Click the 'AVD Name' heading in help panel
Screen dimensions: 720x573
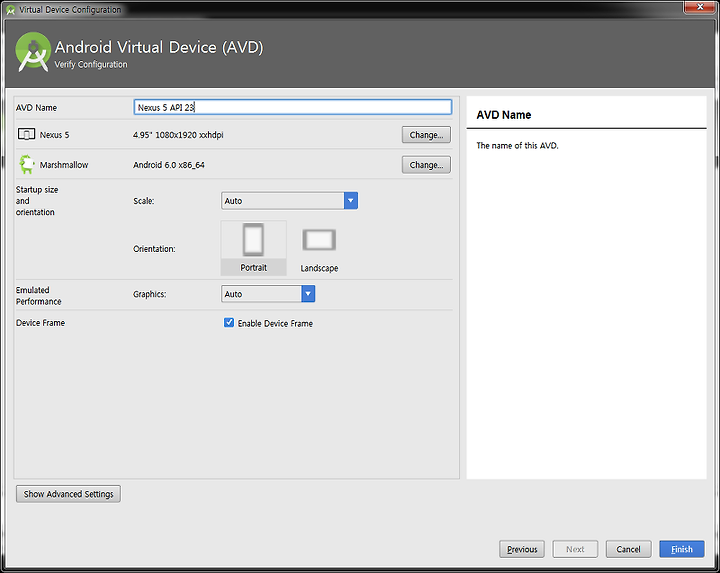(504, 115)
